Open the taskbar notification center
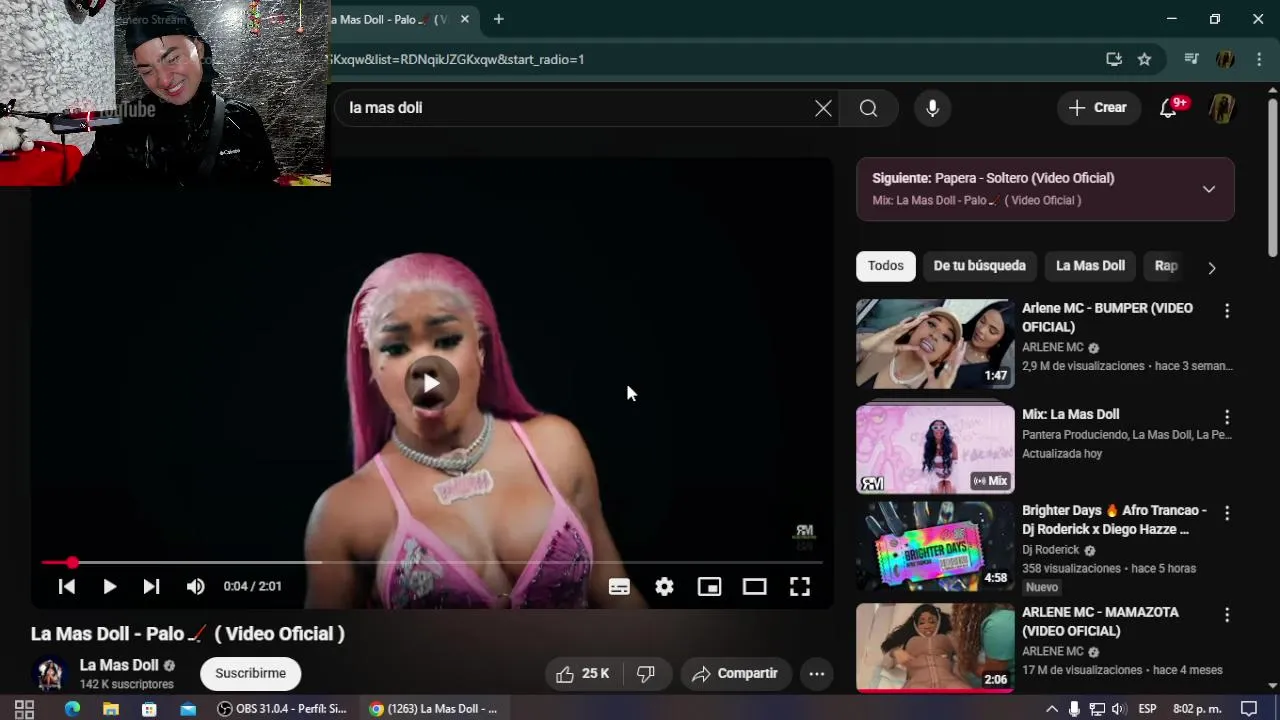Image resolution: width=1280 pixels, height=720 pixels. [x=1249, y=709]
